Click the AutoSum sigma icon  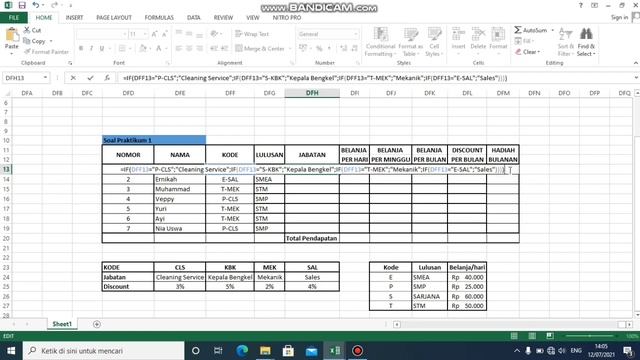[518, 30]
